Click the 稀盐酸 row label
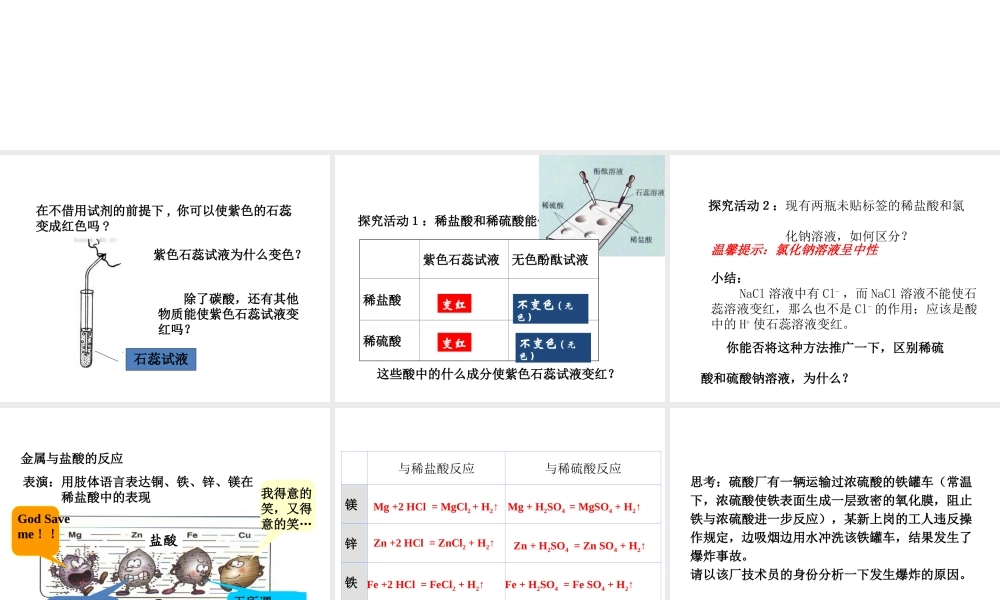 (382, 300)
